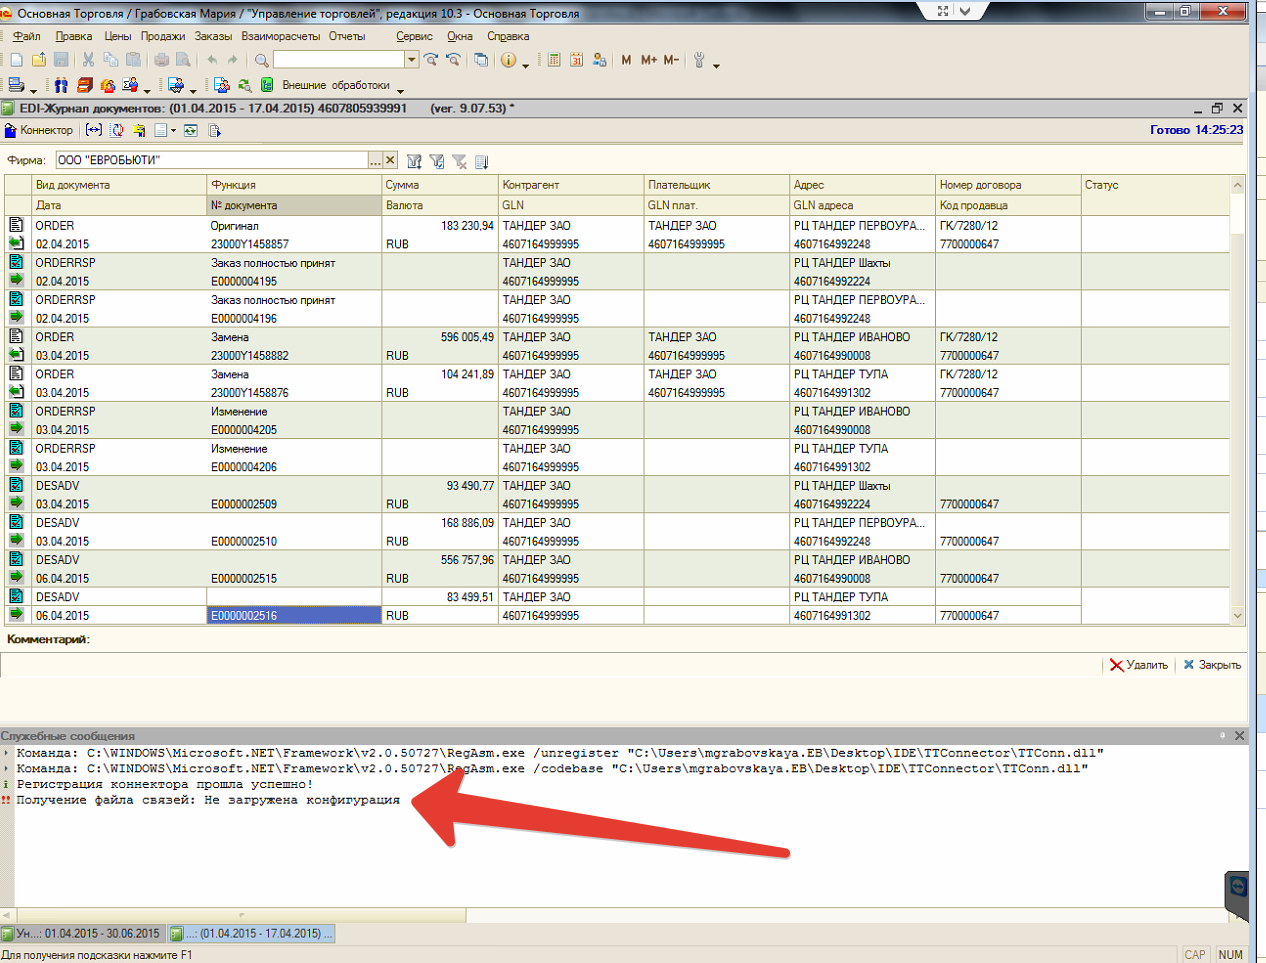Screen dimensions: 1266x963
Task: Click the M+ memory button
Action: click(649, 60)
